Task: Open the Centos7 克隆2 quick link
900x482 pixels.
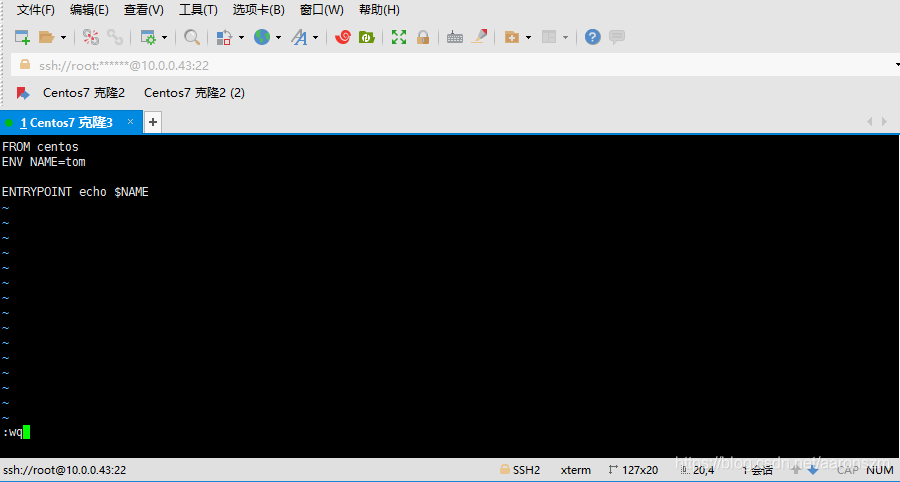Action: point(84,93)
